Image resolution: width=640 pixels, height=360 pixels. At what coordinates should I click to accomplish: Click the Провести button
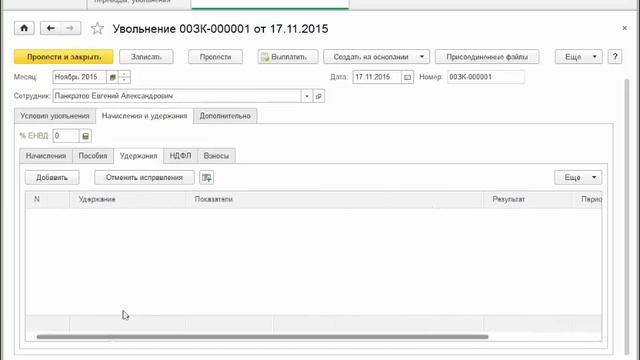(x=216, y=57)
